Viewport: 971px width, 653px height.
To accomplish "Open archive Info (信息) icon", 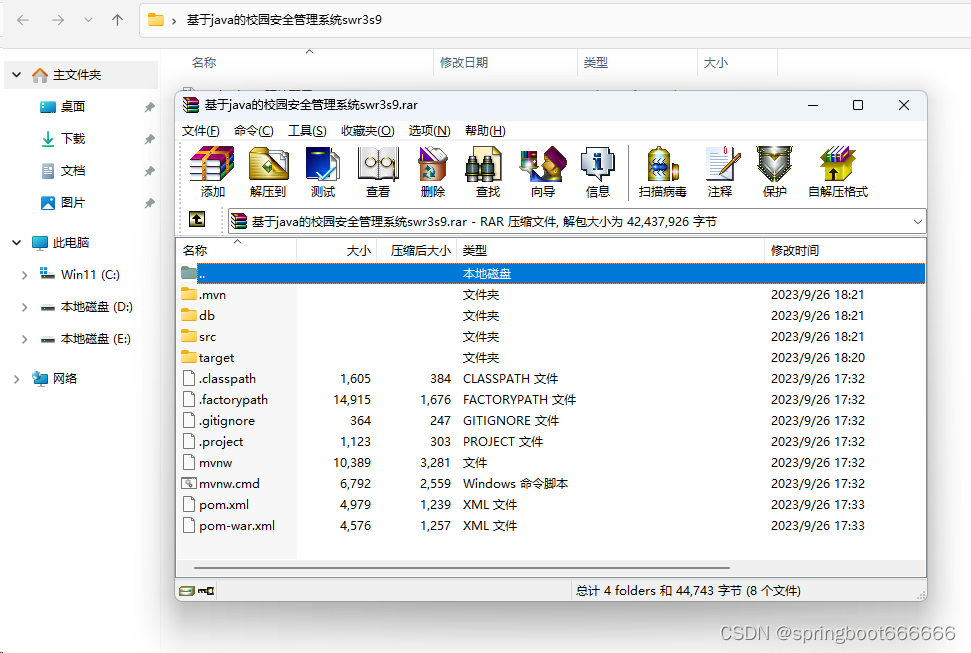I will click(x=598, y=172).
